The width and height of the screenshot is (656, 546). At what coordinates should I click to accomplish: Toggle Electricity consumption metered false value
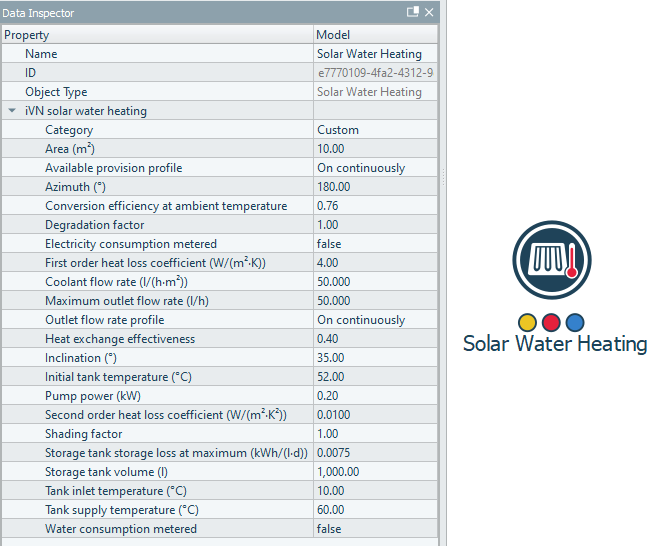pyautogui.click(x=376, y=244)
